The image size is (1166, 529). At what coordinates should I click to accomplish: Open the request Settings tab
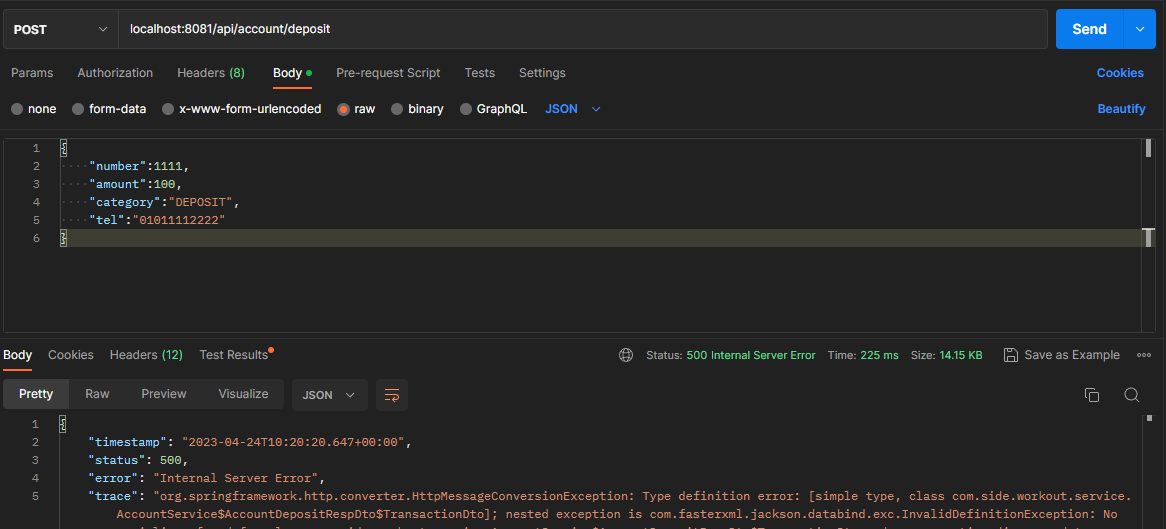[x=542, y=73]
